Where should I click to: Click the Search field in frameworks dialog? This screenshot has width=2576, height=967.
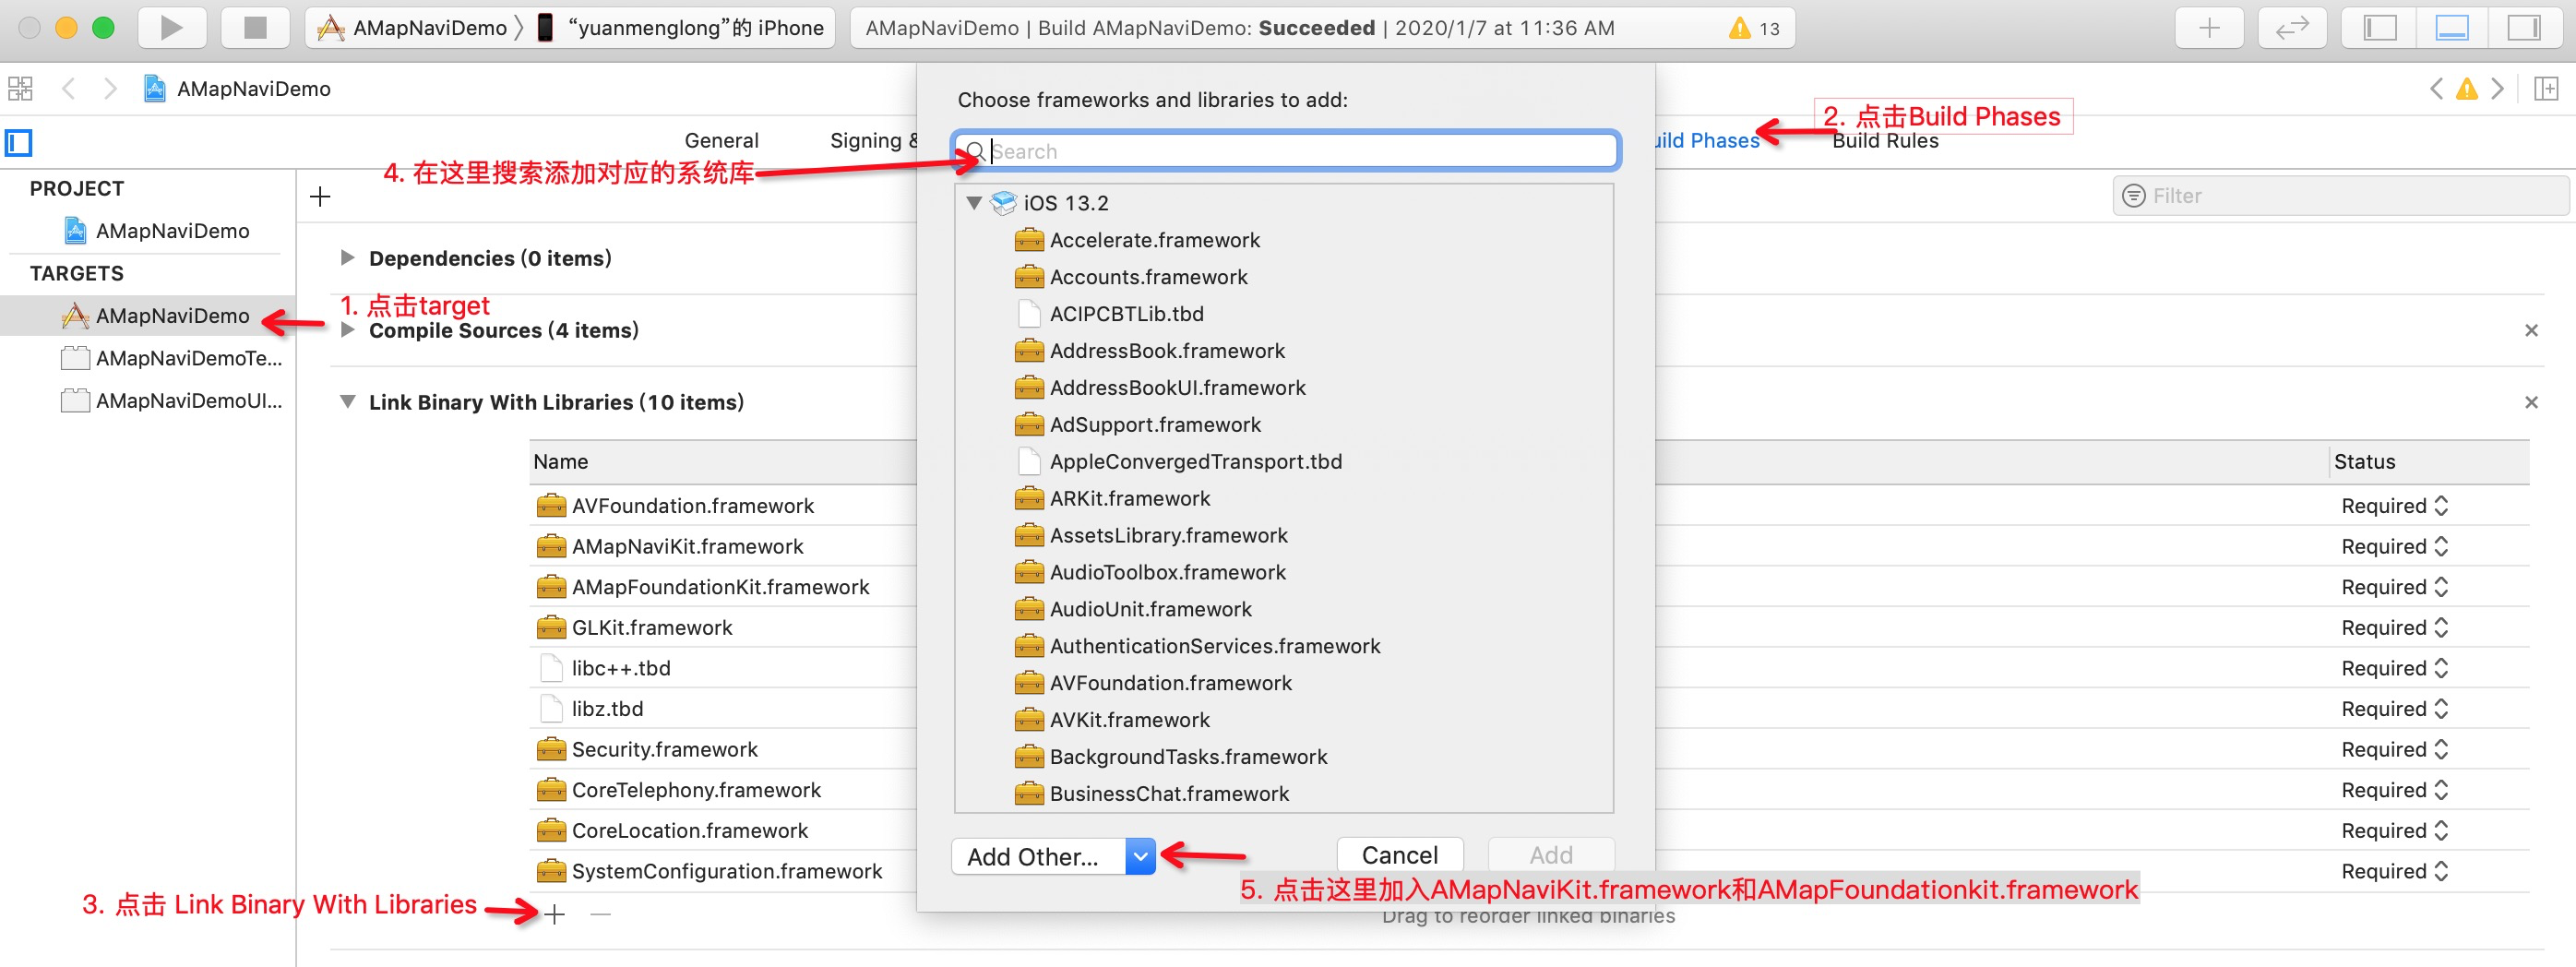(x=1285, y=151)
